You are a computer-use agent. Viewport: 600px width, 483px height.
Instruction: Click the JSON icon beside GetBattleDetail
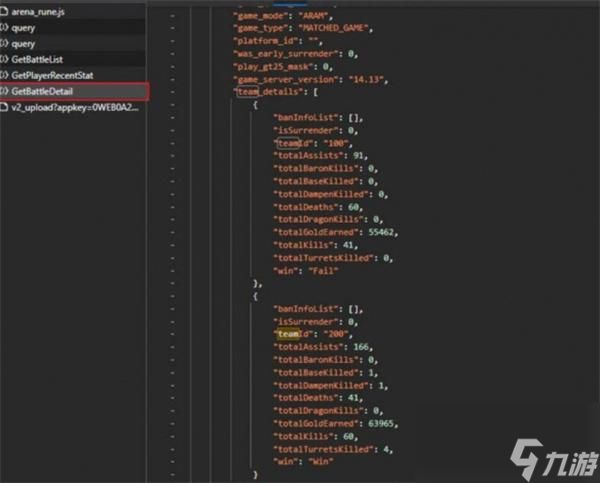[5, 91]
